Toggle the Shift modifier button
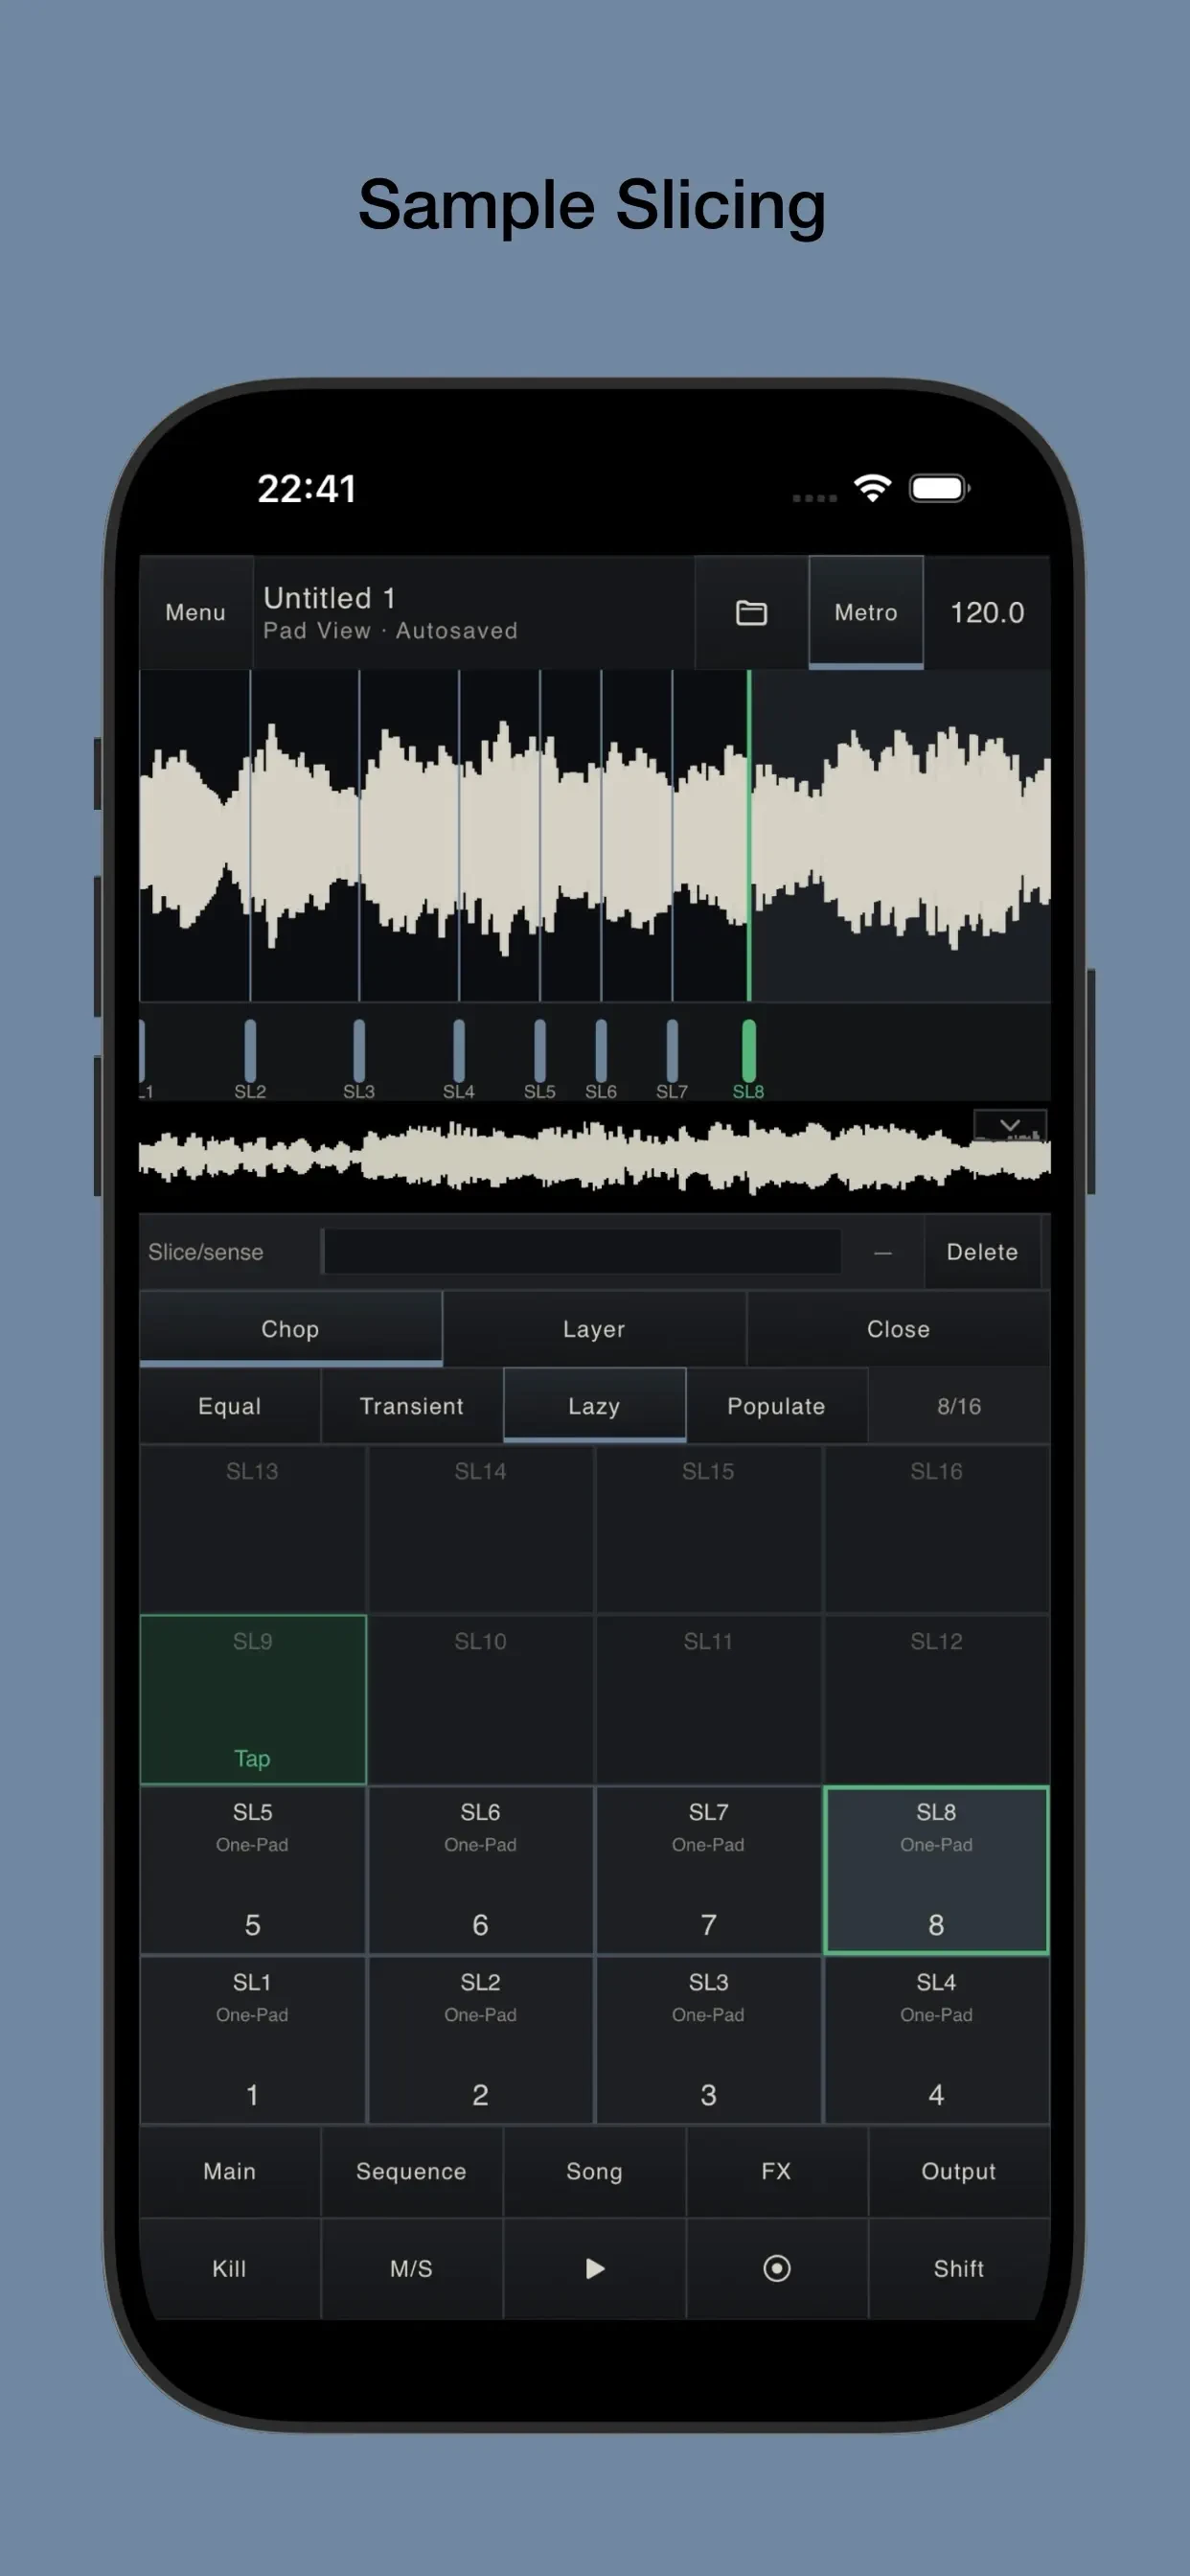This screenshot has width=1190, height=2576. [958, 2268]
